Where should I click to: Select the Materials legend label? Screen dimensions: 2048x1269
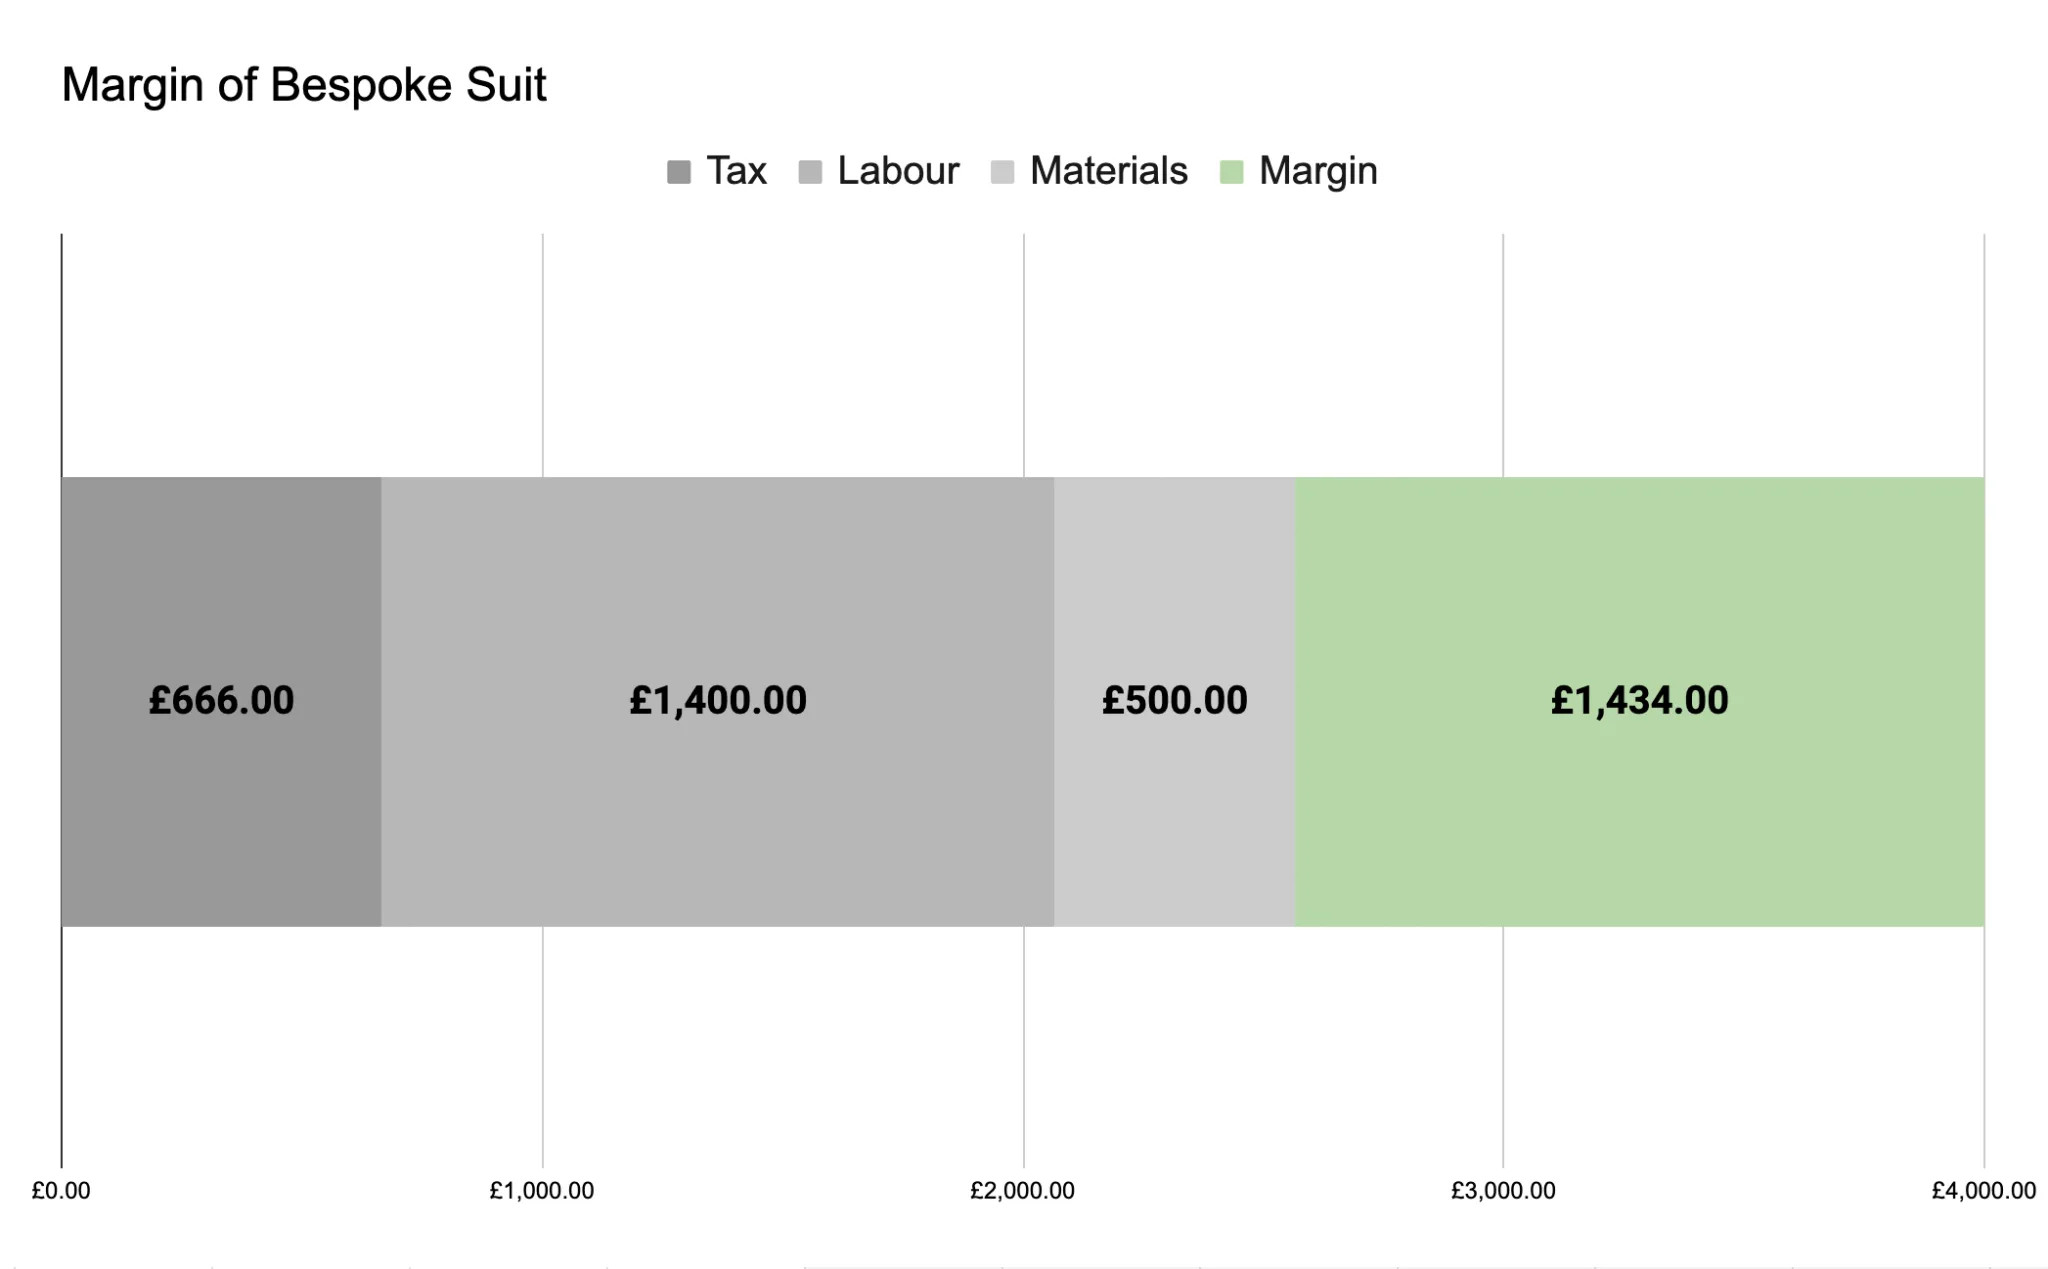pyautogui.click(x=1109, y=171)
